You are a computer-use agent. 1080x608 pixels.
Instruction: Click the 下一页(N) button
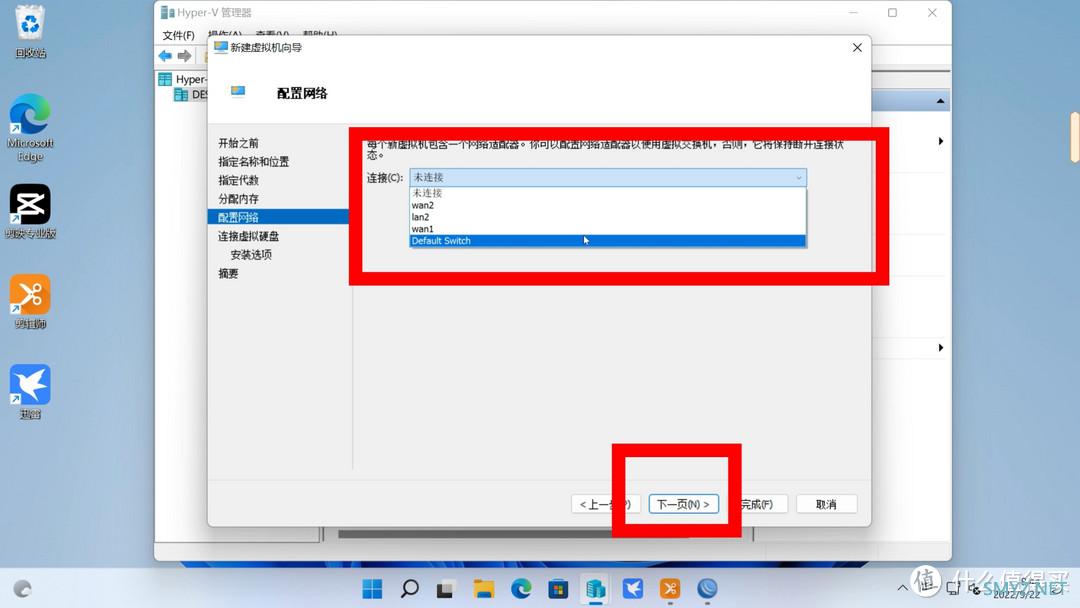[x=684, y=504]
